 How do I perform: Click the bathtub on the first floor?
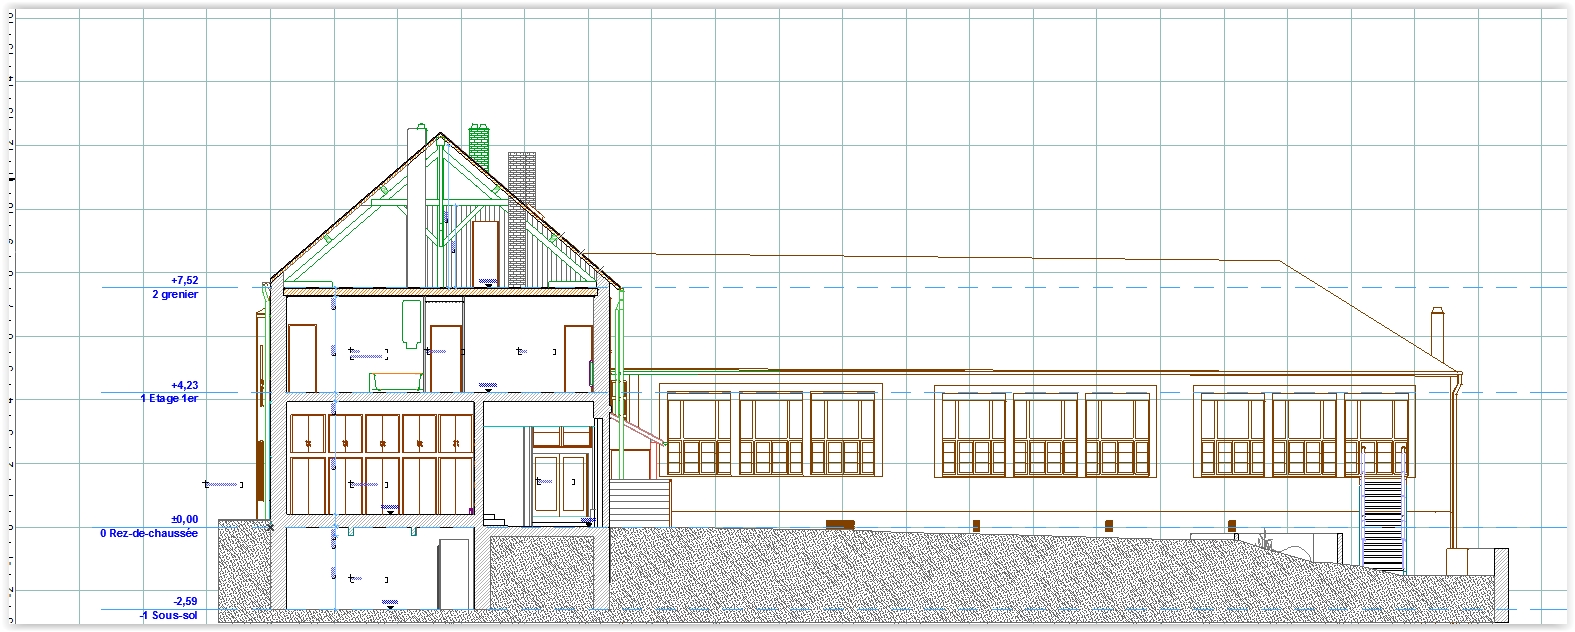[x=396, y=382]
